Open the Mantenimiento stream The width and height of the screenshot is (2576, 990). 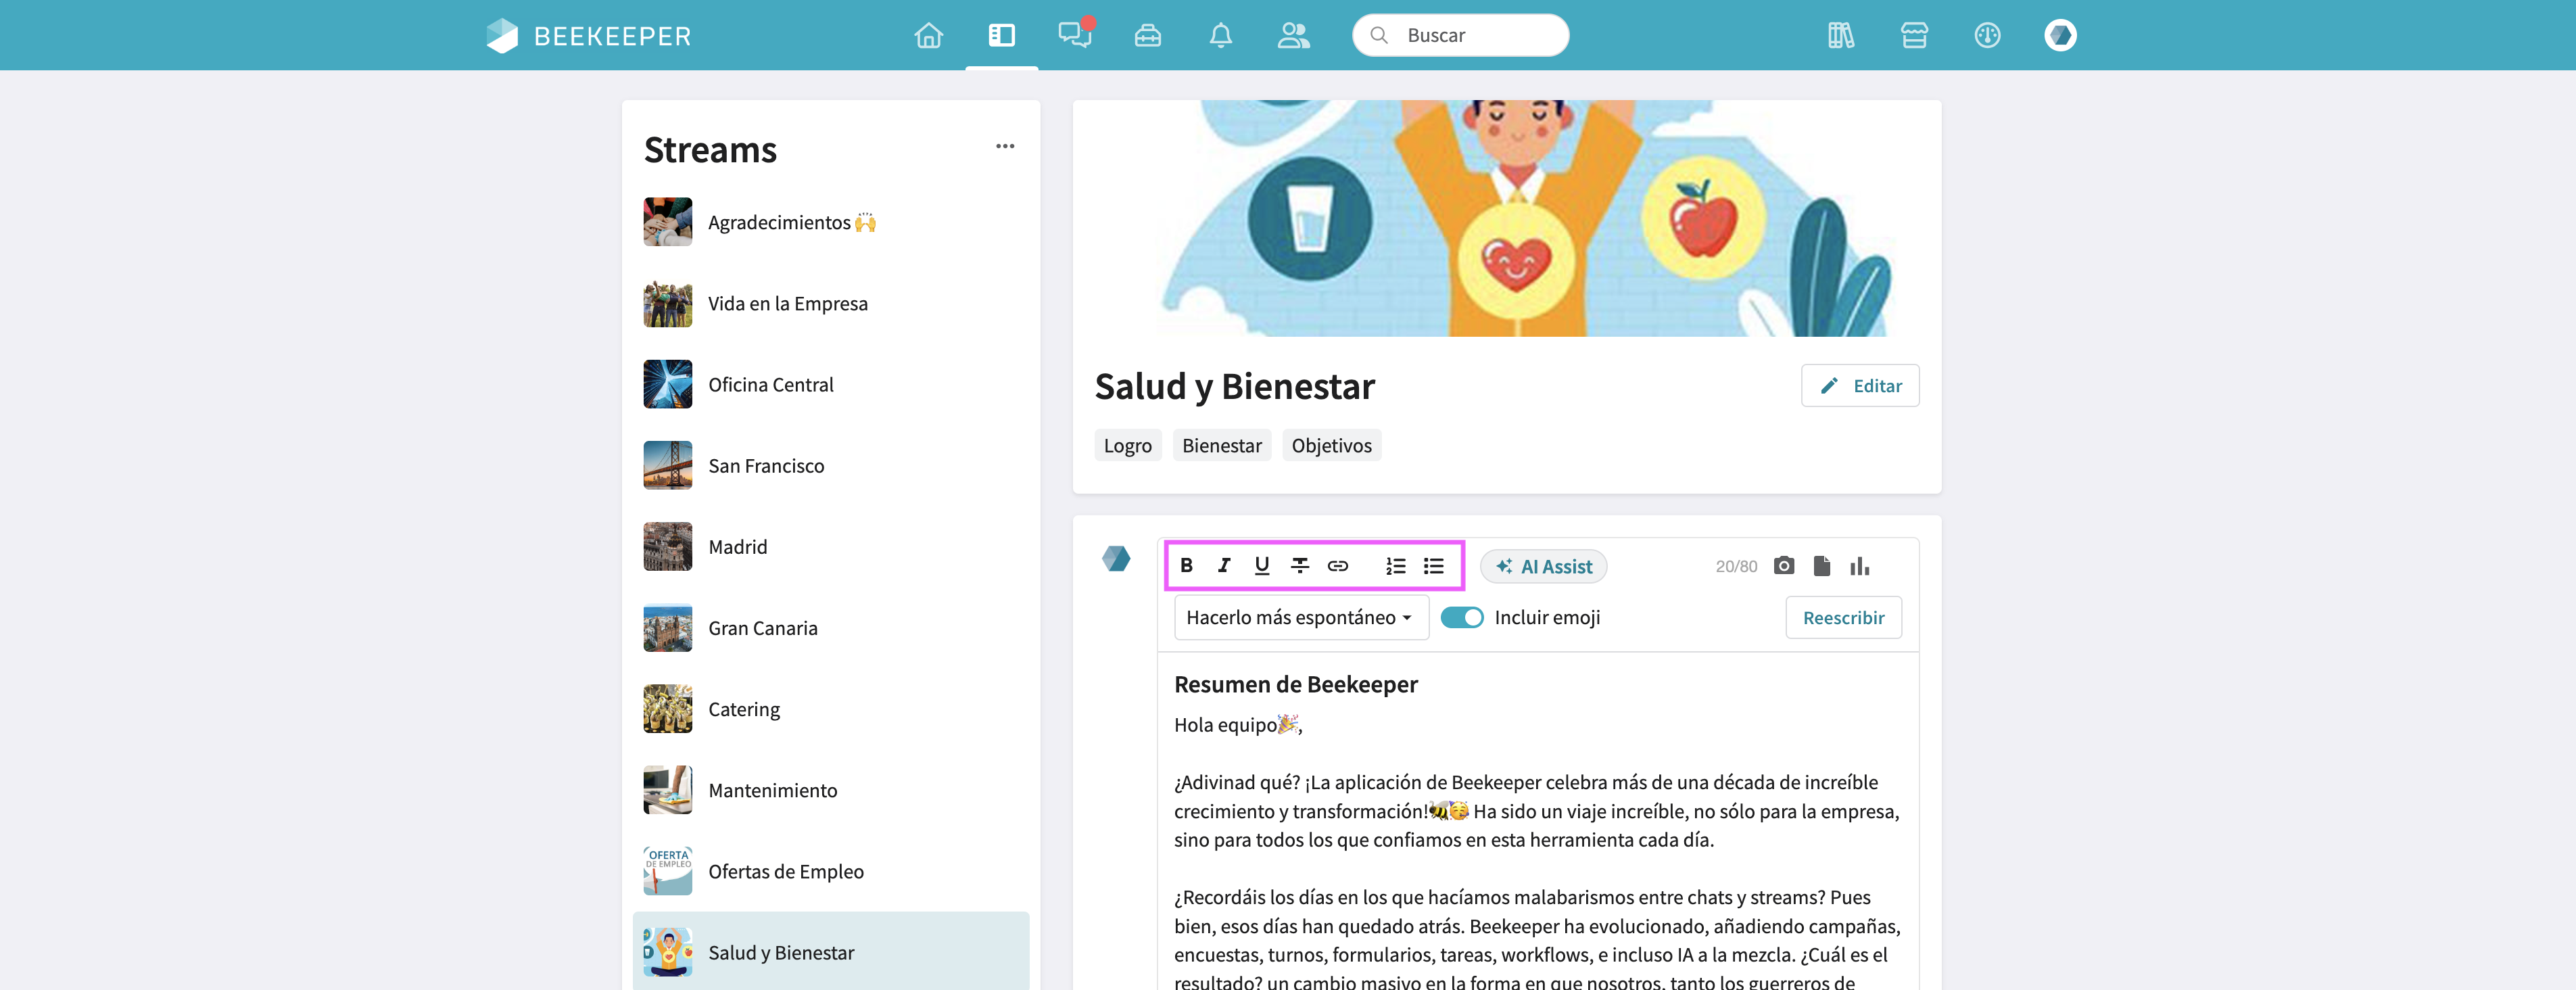click(x=831, y=789)
